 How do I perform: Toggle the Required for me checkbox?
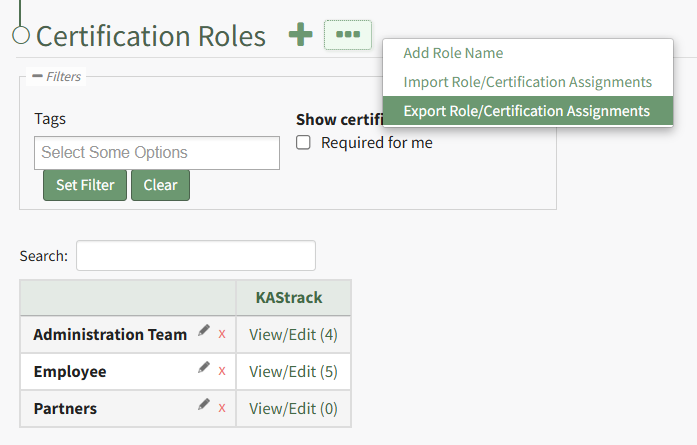coord(304,143)
